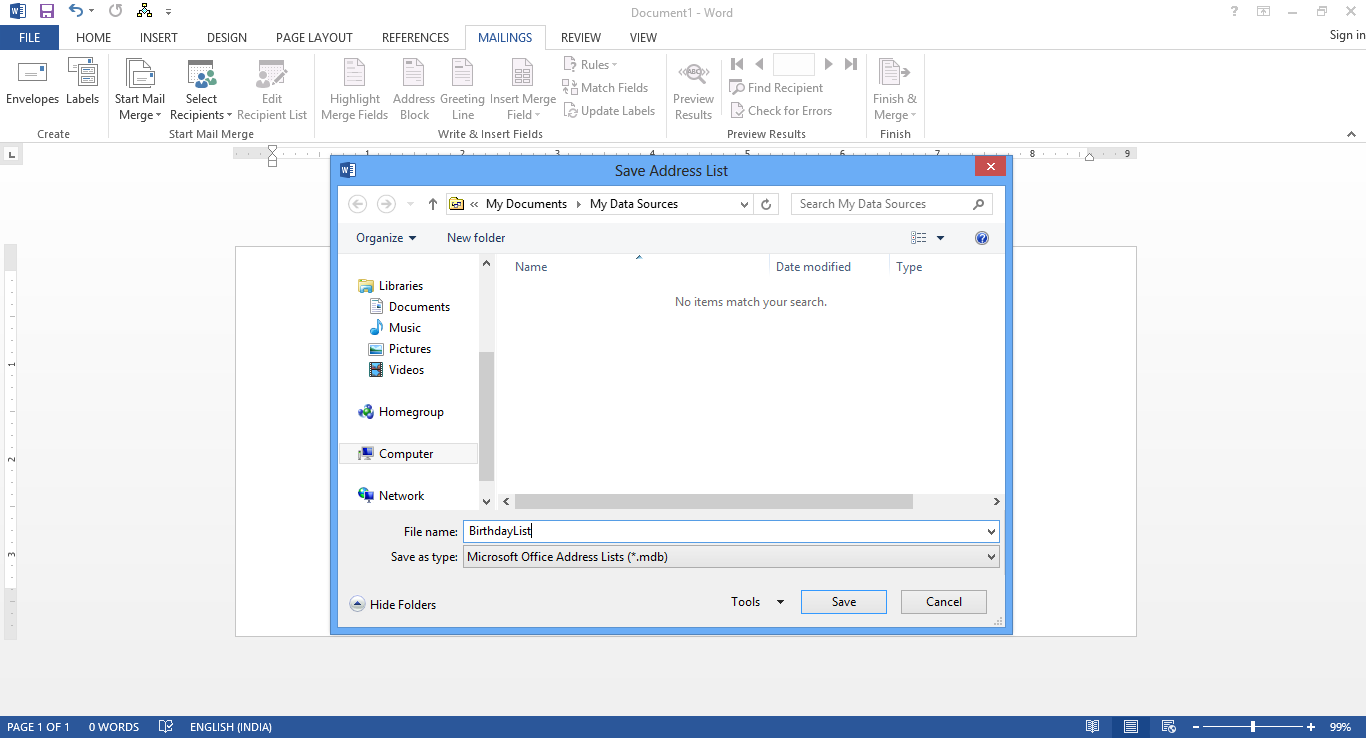Click the Word Help question mark icon
The width and height of the screenshot is (1366, 738).
(x=1234, y=12)
